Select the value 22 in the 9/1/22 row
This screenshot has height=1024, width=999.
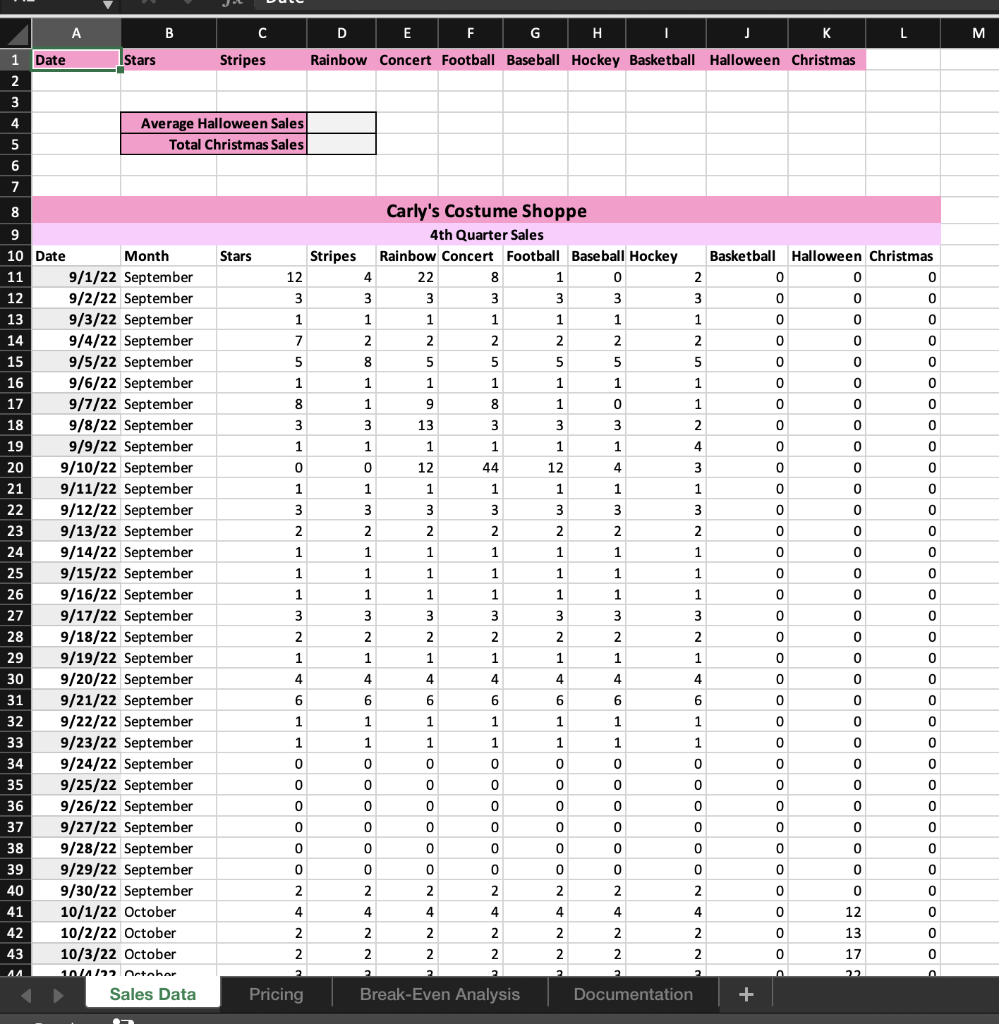click(407, 277)
